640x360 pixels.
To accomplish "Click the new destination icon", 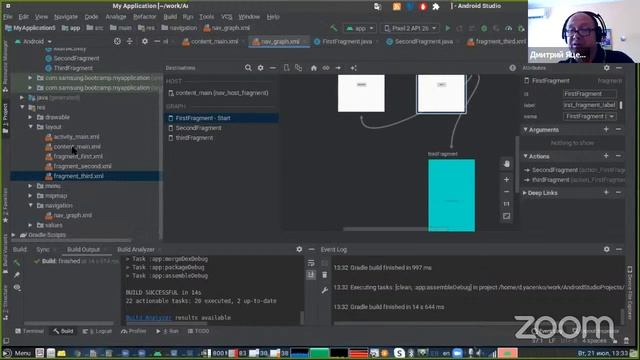I will (x=287, y=68).
